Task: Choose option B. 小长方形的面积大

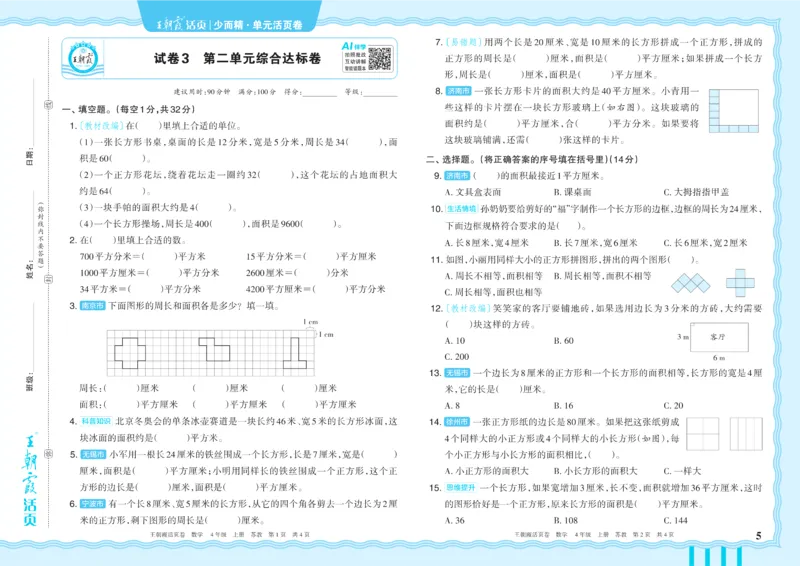Action: [x=596, y=471]
